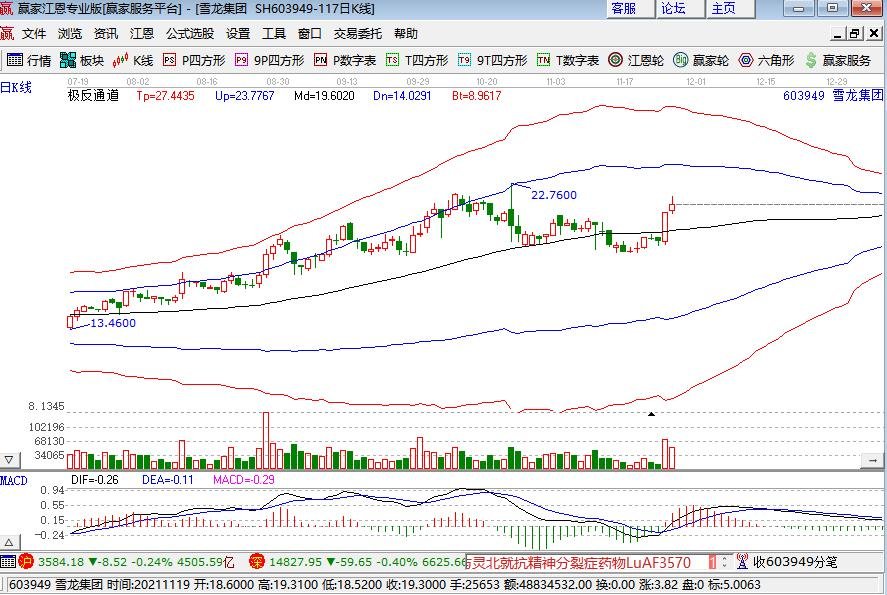Click the 客服 button

(630, 8)
